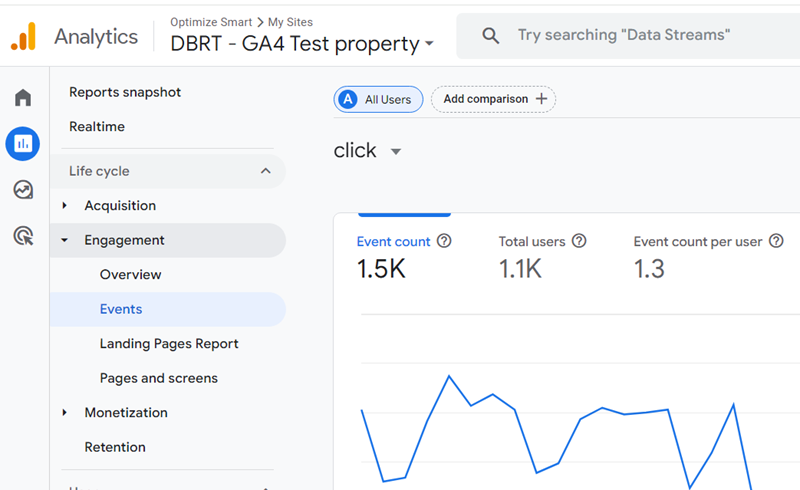The width and height of the screenshot is (800, 490).
Task: Expand the Monetization triangle
Action: click(x=64, y=412)
